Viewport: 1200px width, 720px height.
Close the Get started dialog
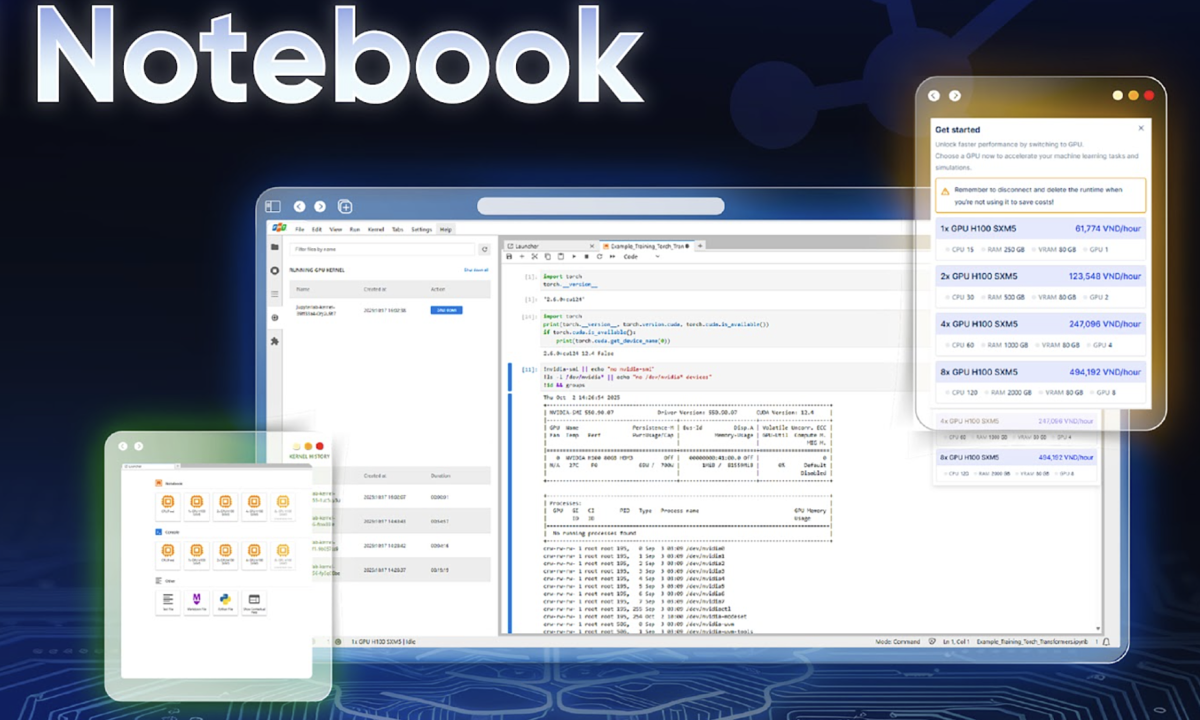point(1141,129)
